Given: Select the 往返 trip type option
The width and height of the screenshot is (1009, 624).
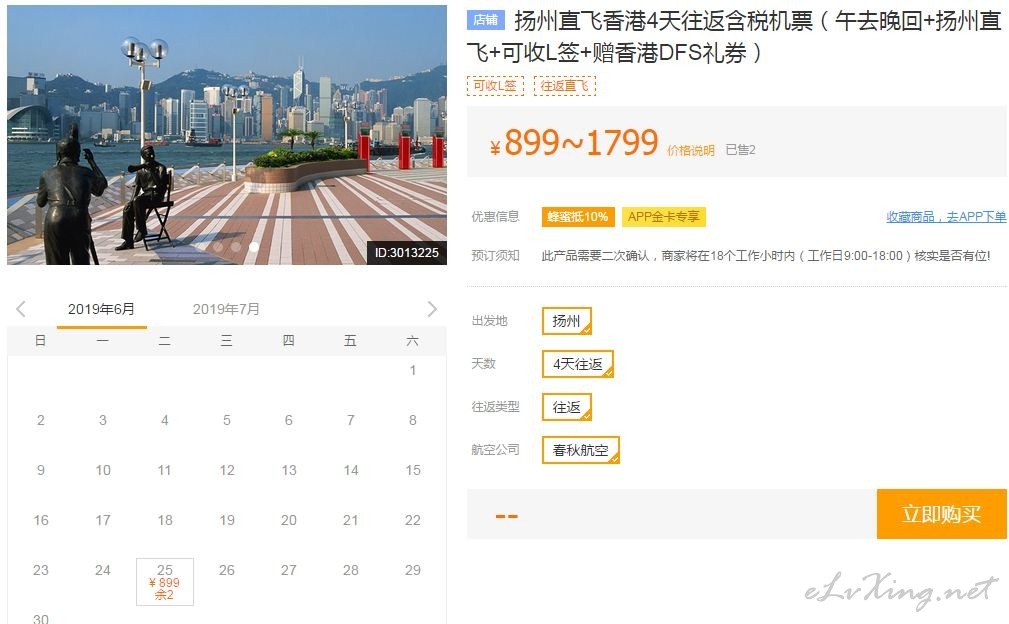Looking at the screenshot, I should pyautogui.click(x=566, y=407).
